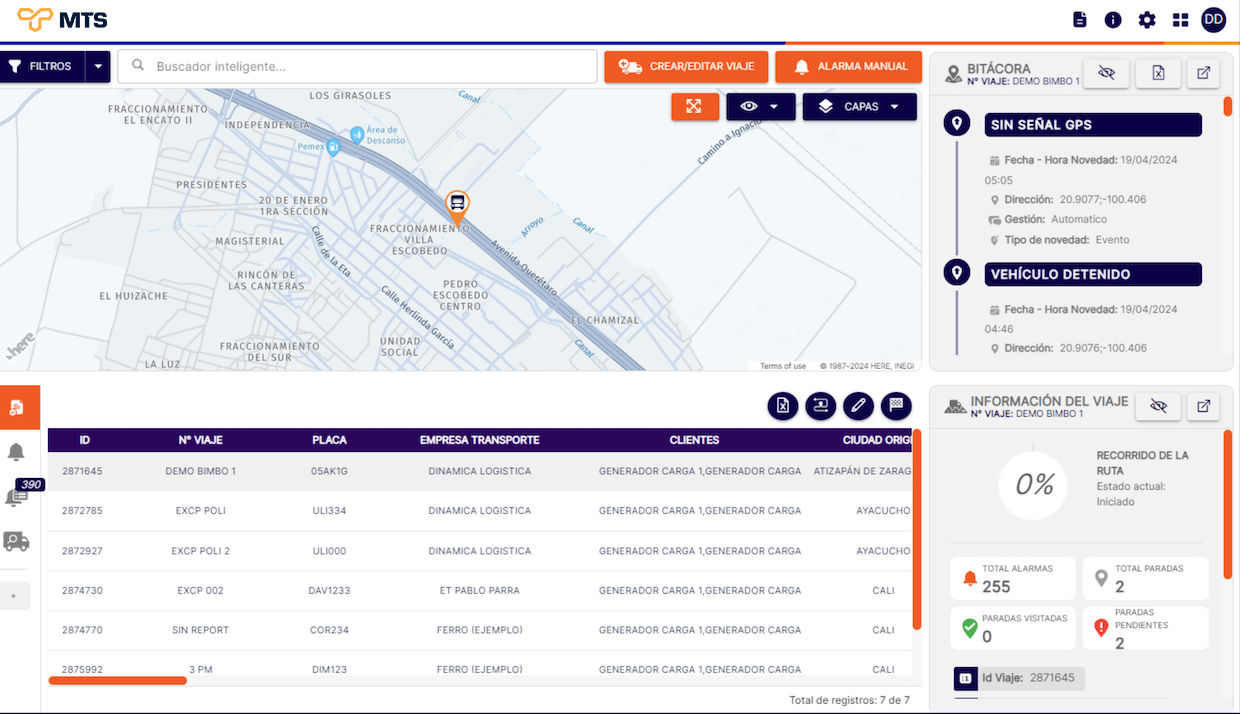The height and width of the screenshot is (714, 1240).
Task: Expand the map to fullscreen
Action: pyautogui.click(x=695, y=107)
